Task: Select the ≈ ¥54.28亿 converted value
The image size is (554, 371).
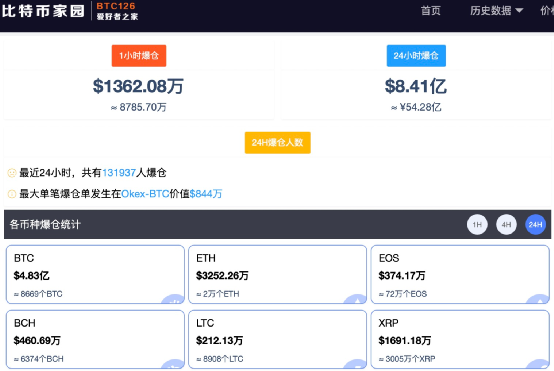Action: (x=416, y=107)
